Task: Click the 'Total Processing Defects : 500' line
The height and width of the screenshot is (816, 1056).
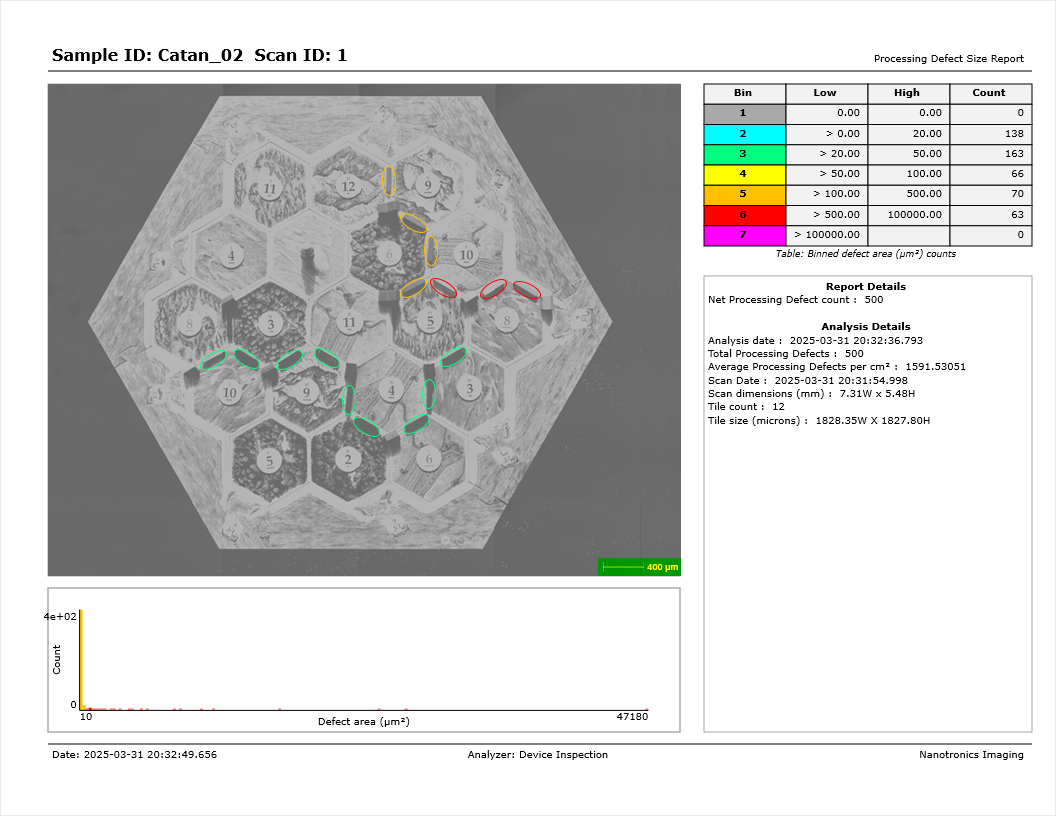Action: click(786, 354)
